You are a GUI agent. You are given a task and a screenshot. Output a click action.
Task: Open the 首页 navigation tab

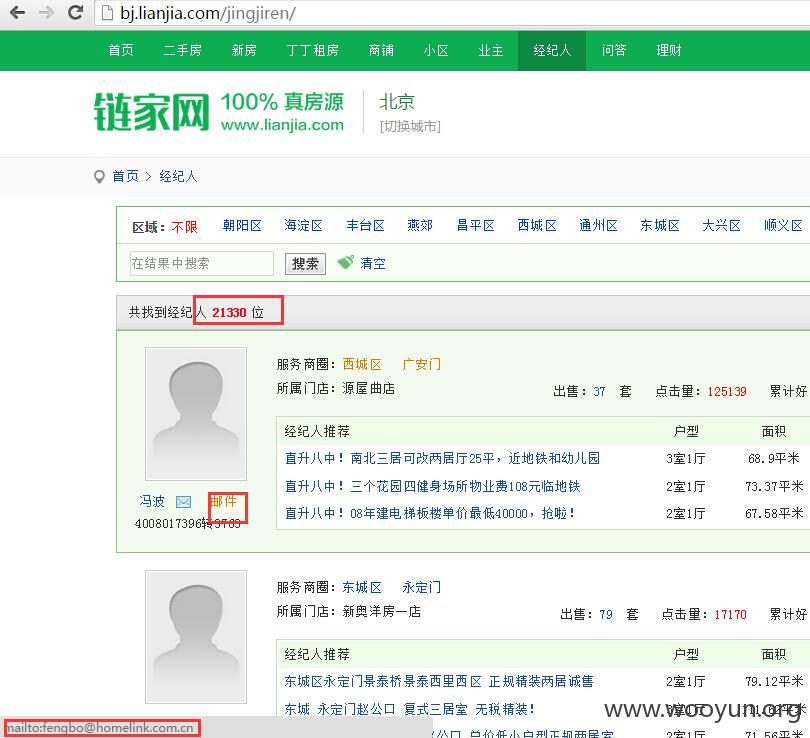pos(121,50)
